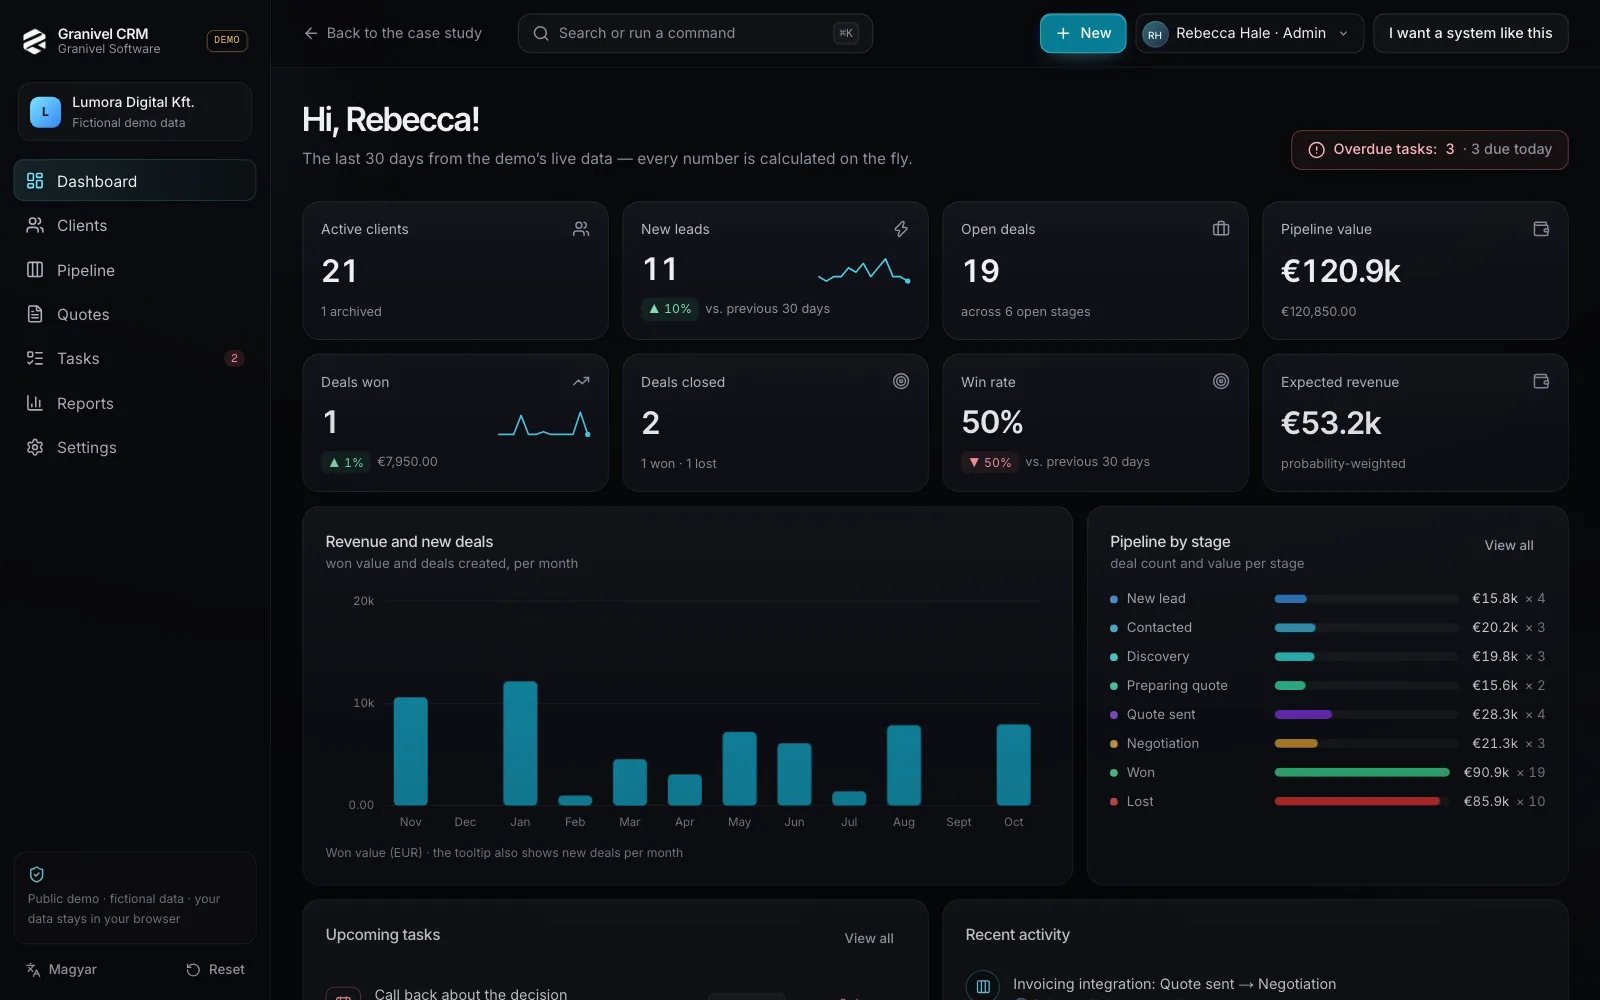Click the Quote sent purple stage bar
Image resolution: width=1600 pixels, height=1000 pixels.
pos(1303,714)
